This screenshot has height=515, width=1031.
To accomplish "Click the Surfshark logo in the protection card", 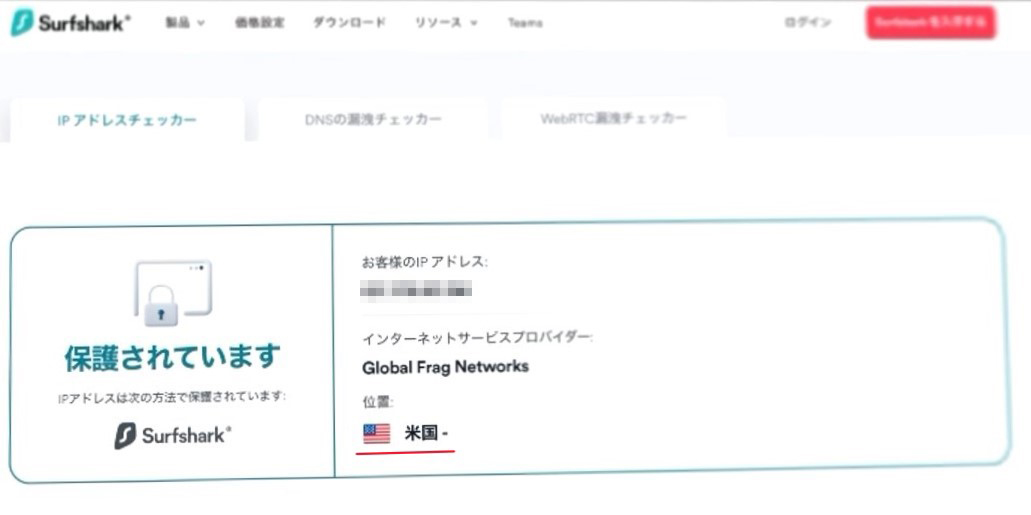I will (172, 435).
